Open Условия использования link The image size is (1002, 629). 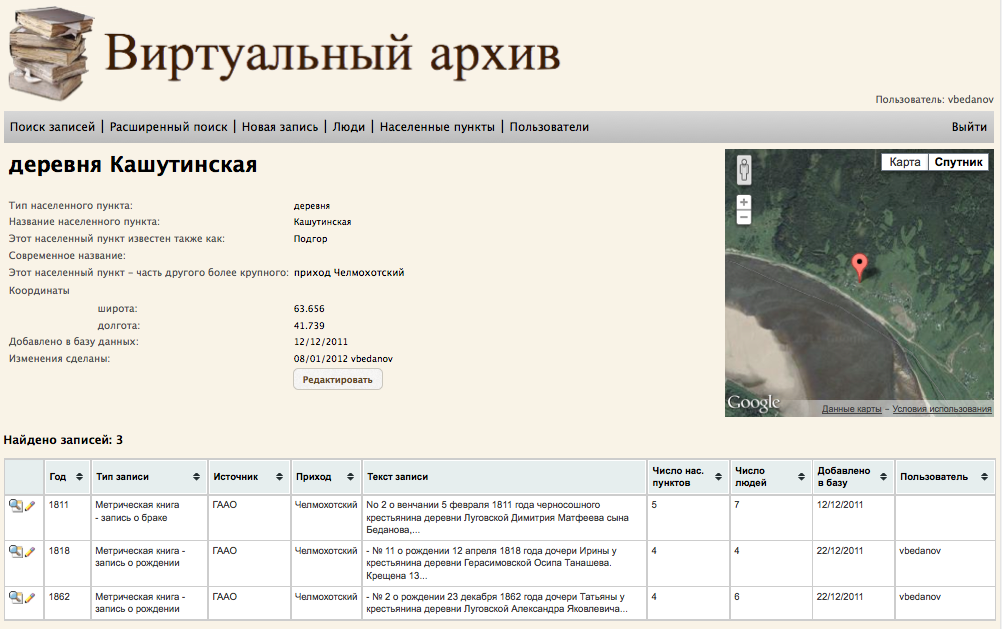(942, 409)
